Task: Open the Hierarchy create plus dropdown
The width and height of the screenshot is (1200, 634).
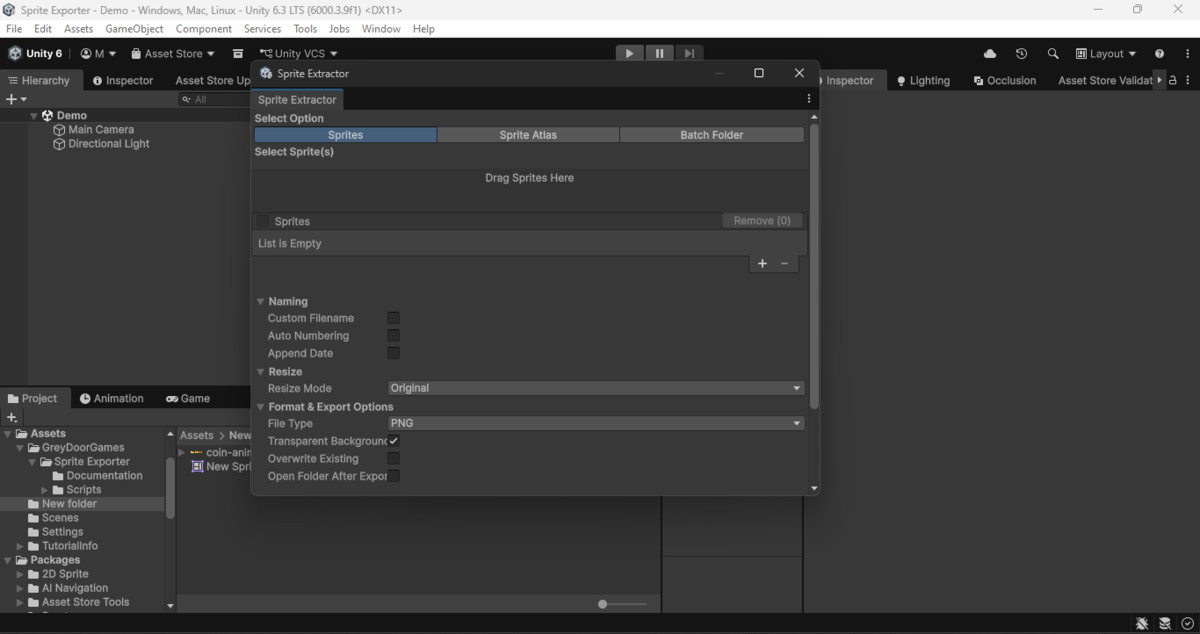Action: pos(16,99)
